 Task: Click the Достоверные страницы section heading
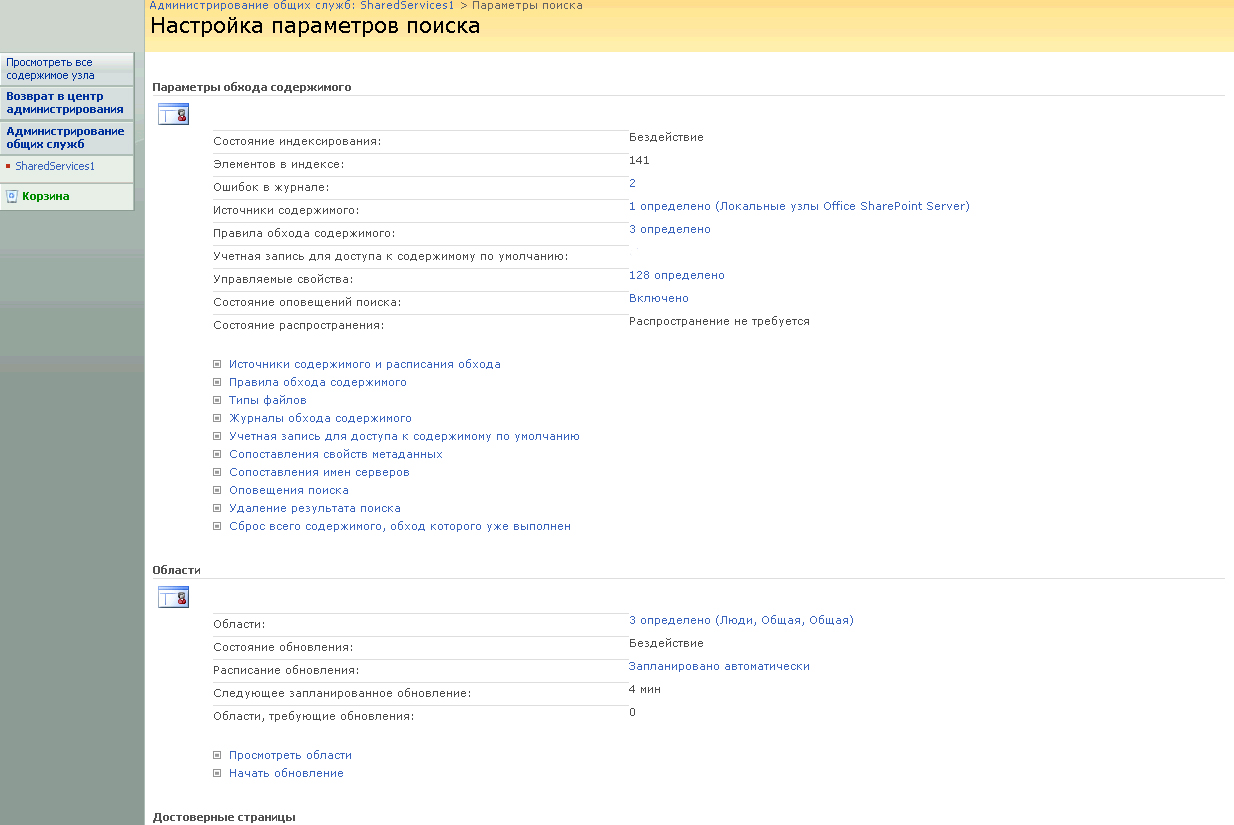point(224,818)
